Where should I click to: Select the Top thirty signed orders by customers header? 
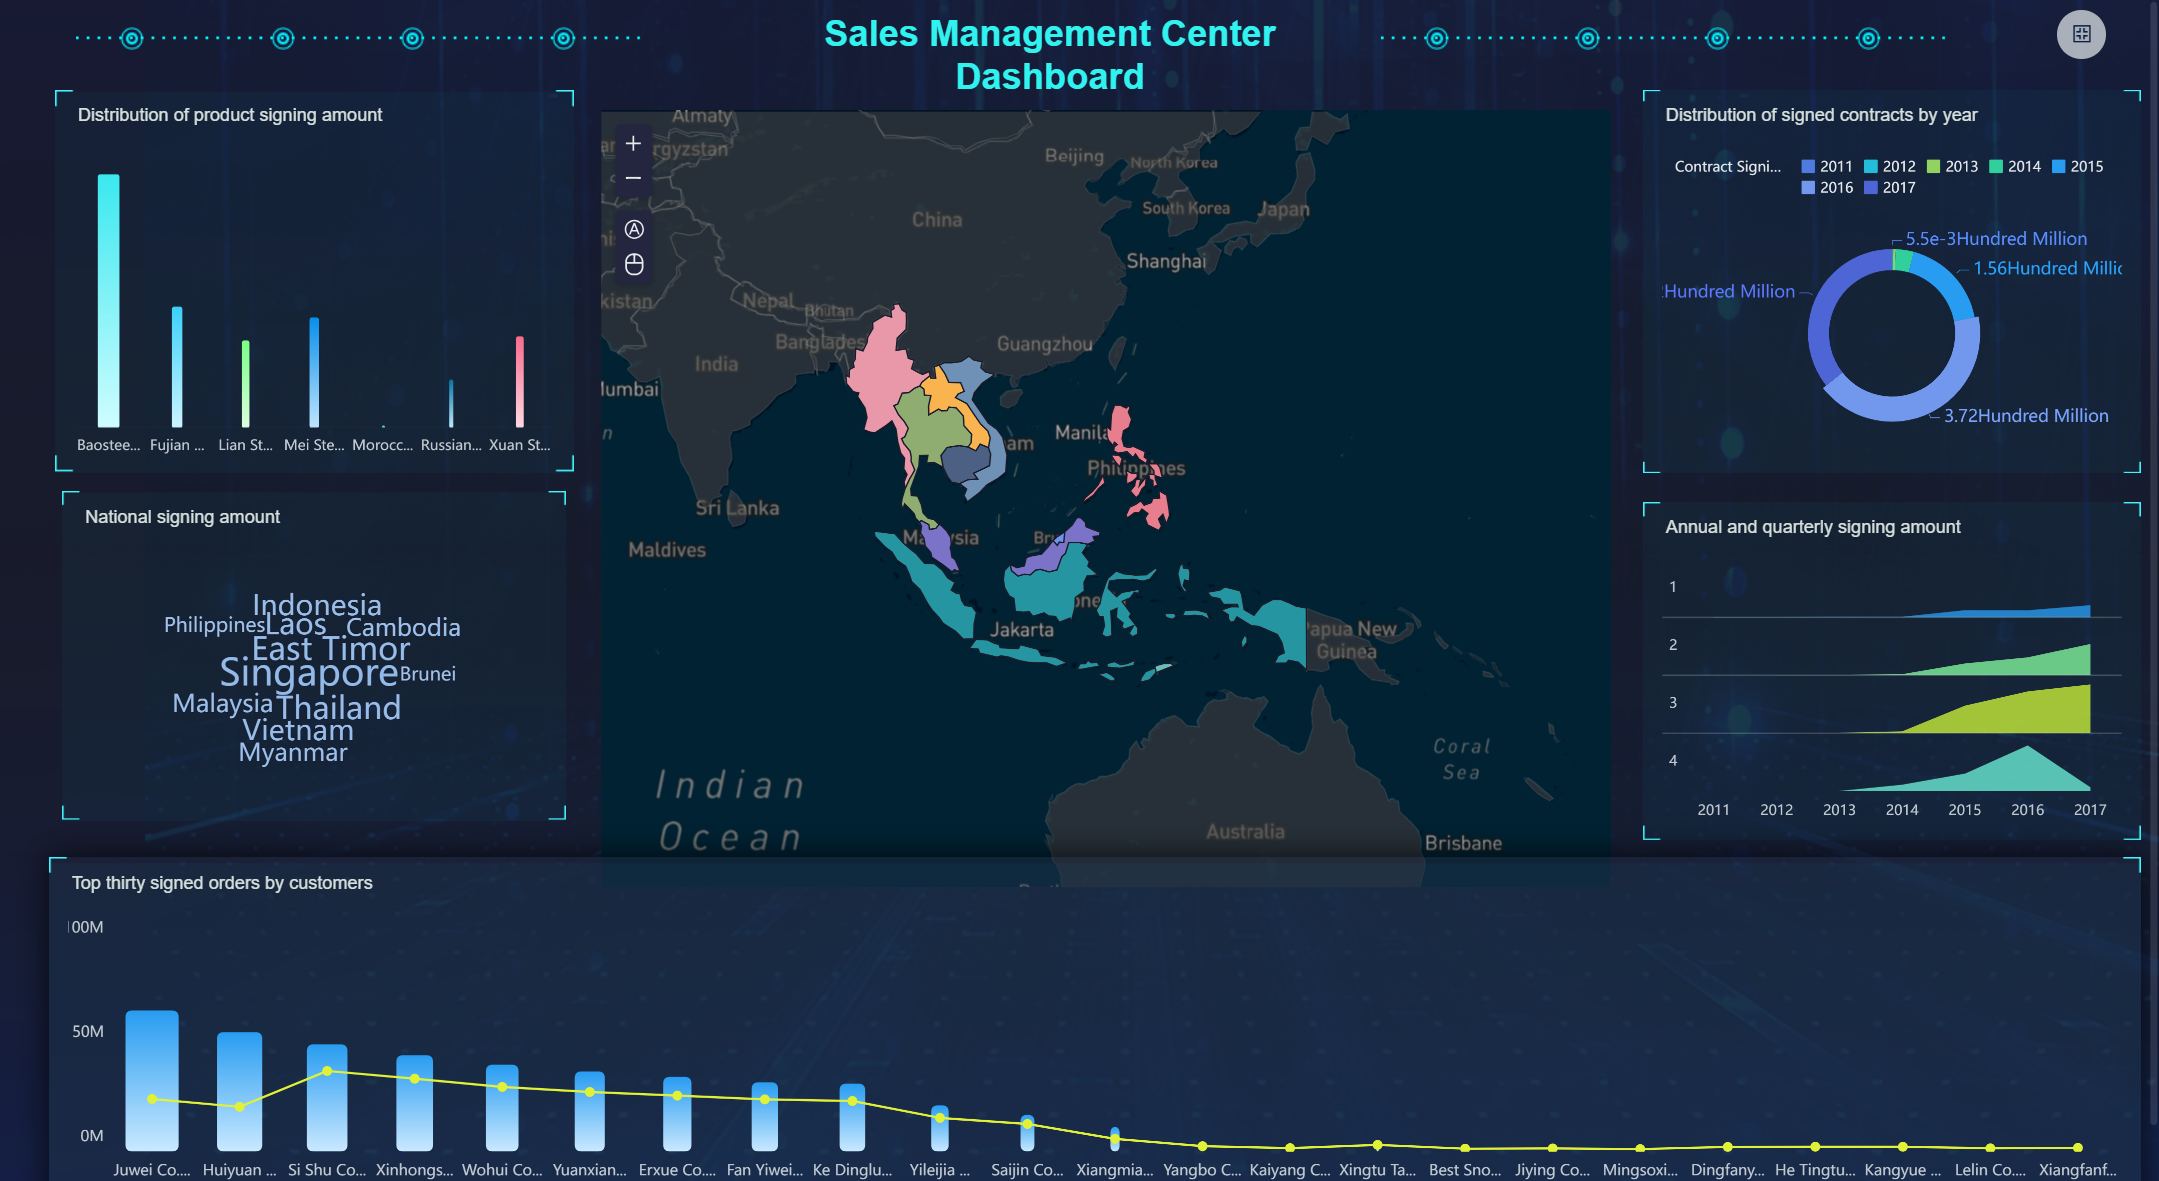point(221,883)
